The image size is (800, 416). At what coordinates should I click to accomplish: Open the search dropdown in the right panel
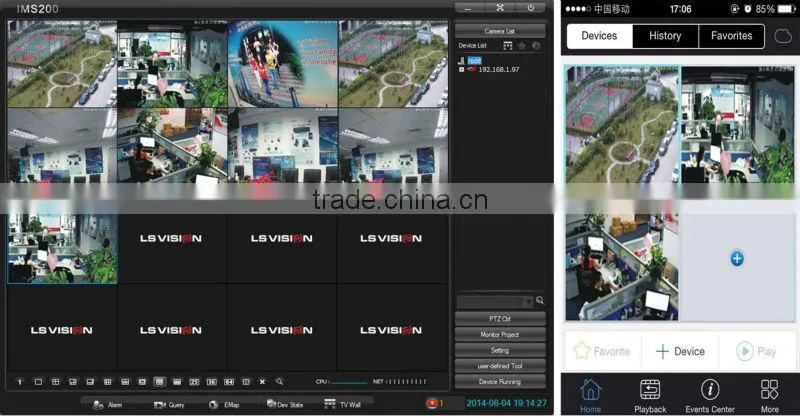[529, 301]
